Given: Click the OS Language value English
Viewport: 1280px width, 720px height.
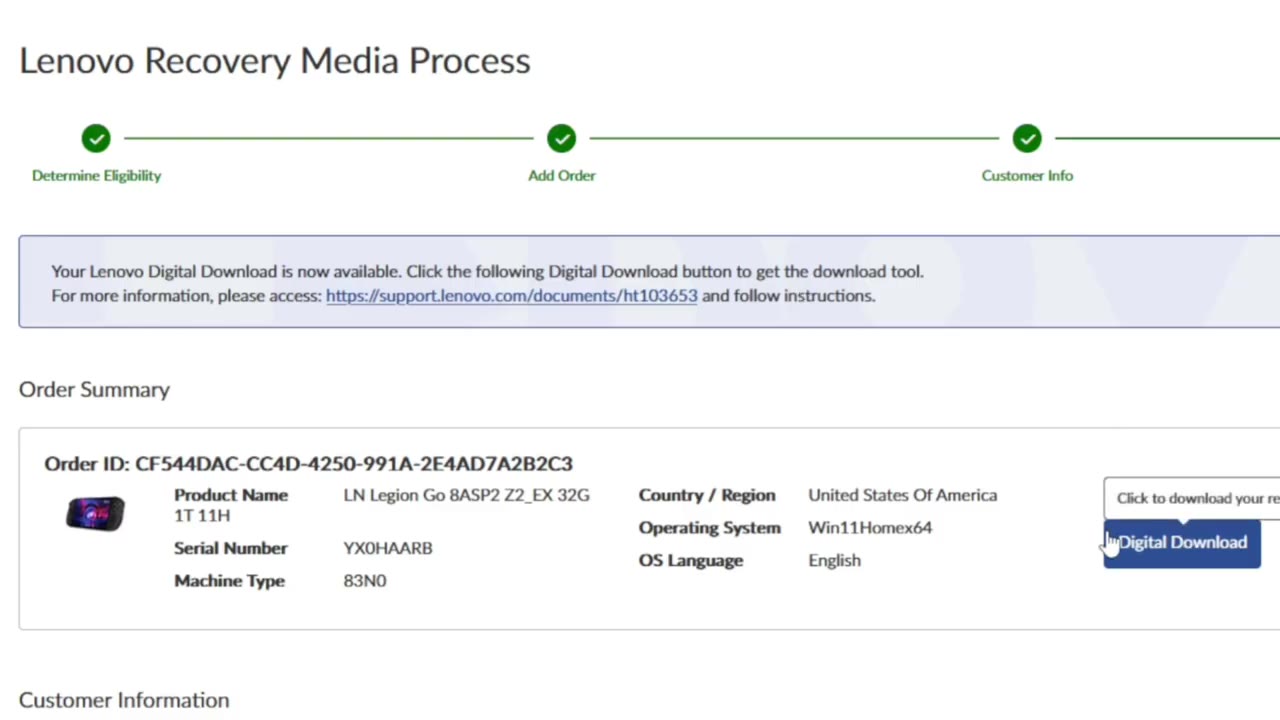Looking at the screenshot, I should click(x=834, y=561).
